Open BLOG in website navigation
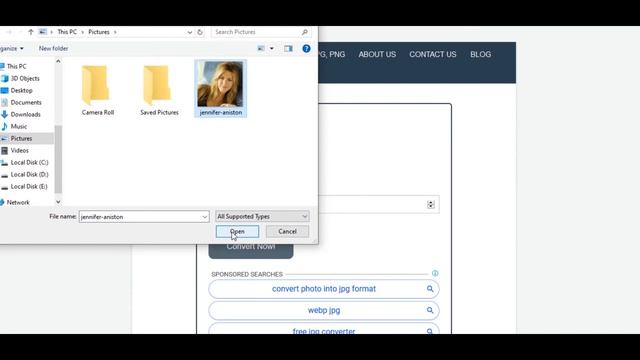 point(480,54)
